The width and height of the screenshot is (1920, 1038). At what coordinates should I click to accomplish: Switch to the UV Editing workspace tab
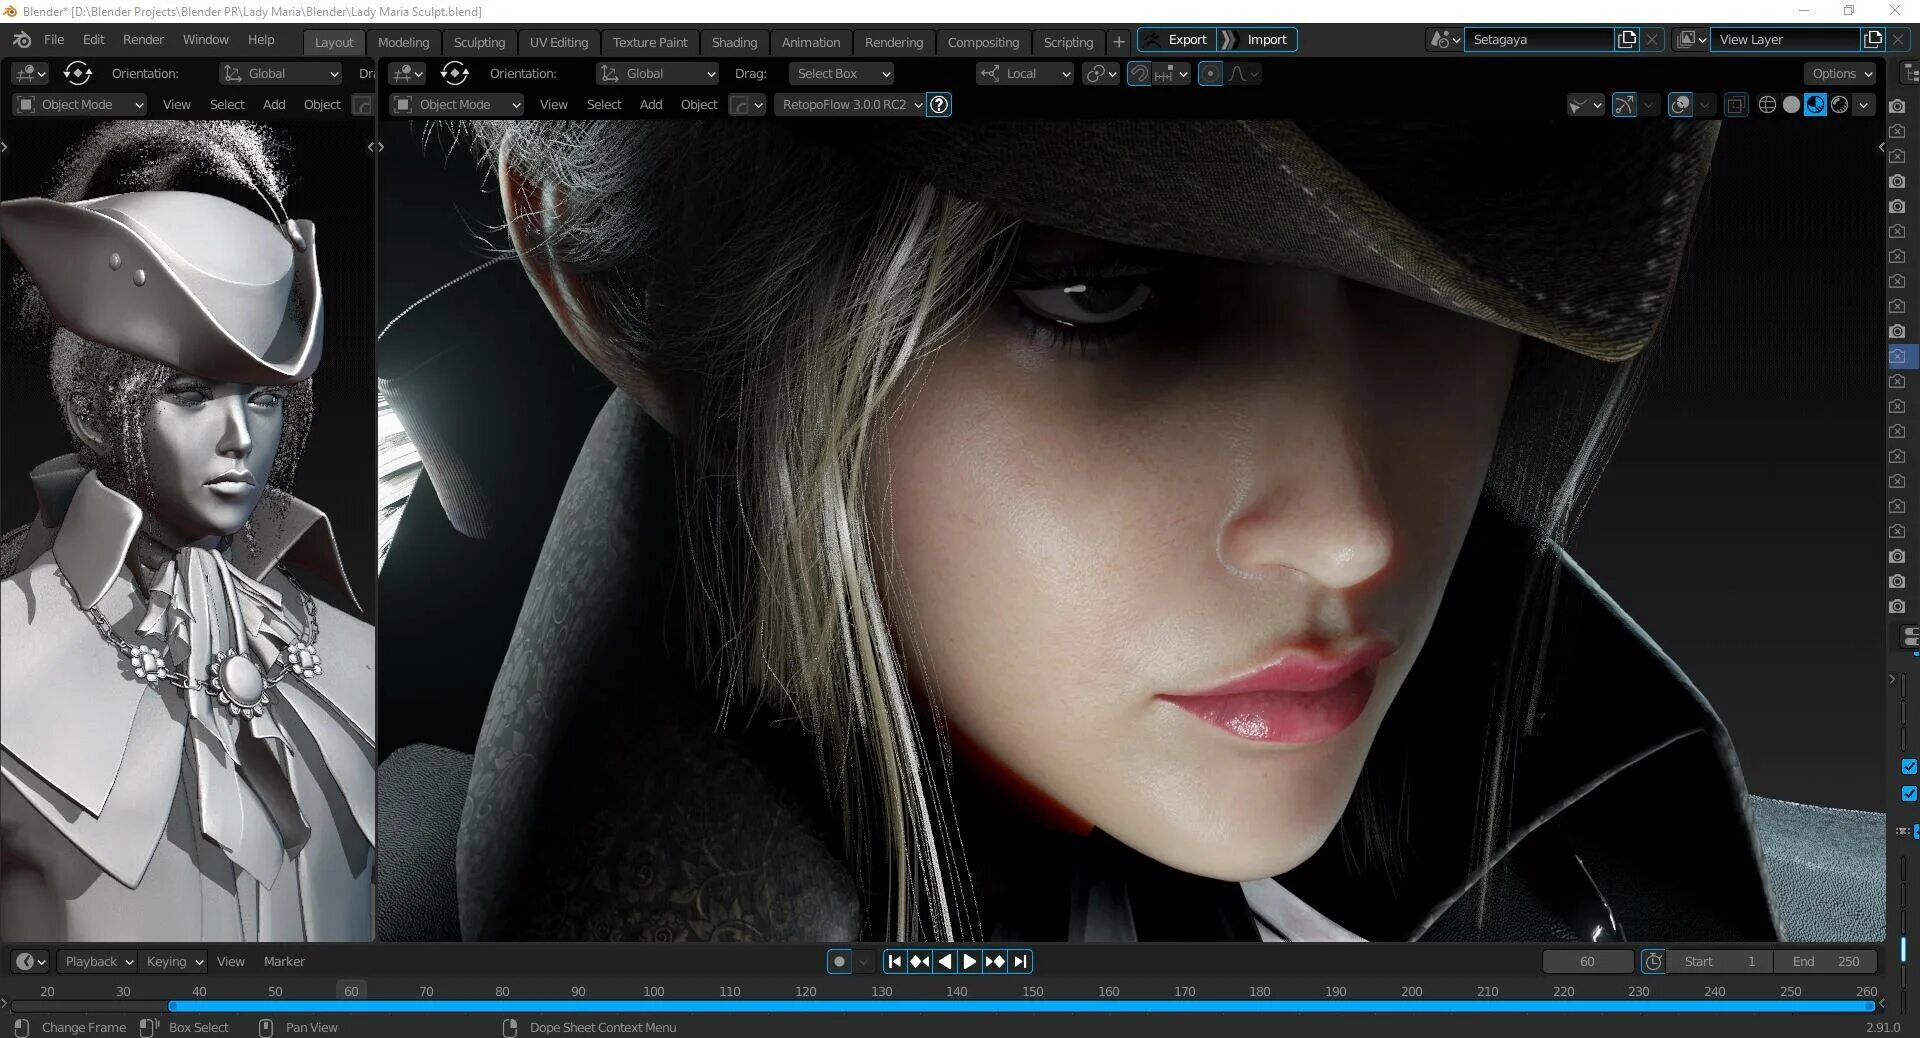click(x=559, y=42)
